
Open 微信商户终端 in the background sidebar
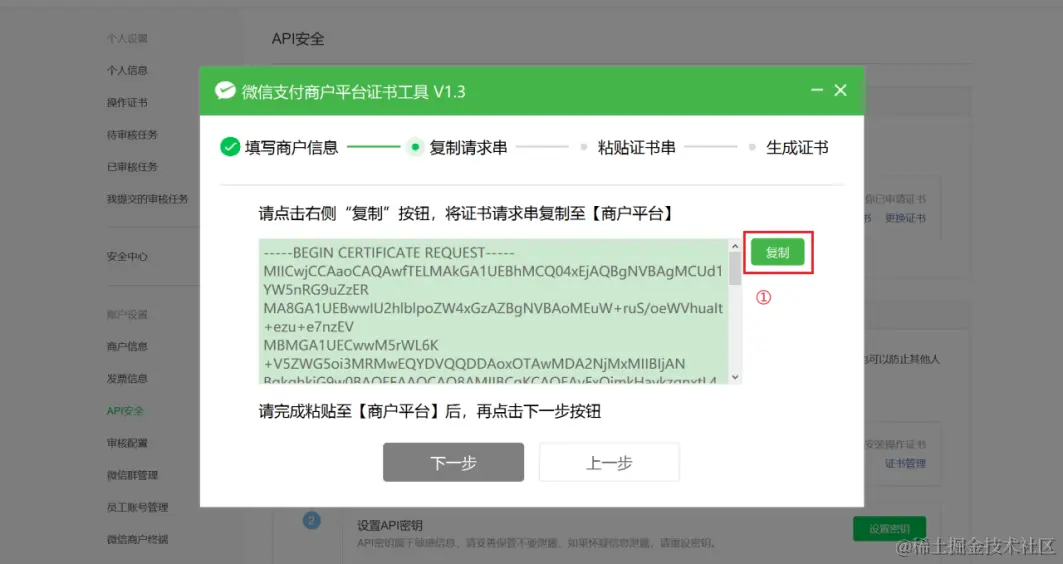point(137,539)
